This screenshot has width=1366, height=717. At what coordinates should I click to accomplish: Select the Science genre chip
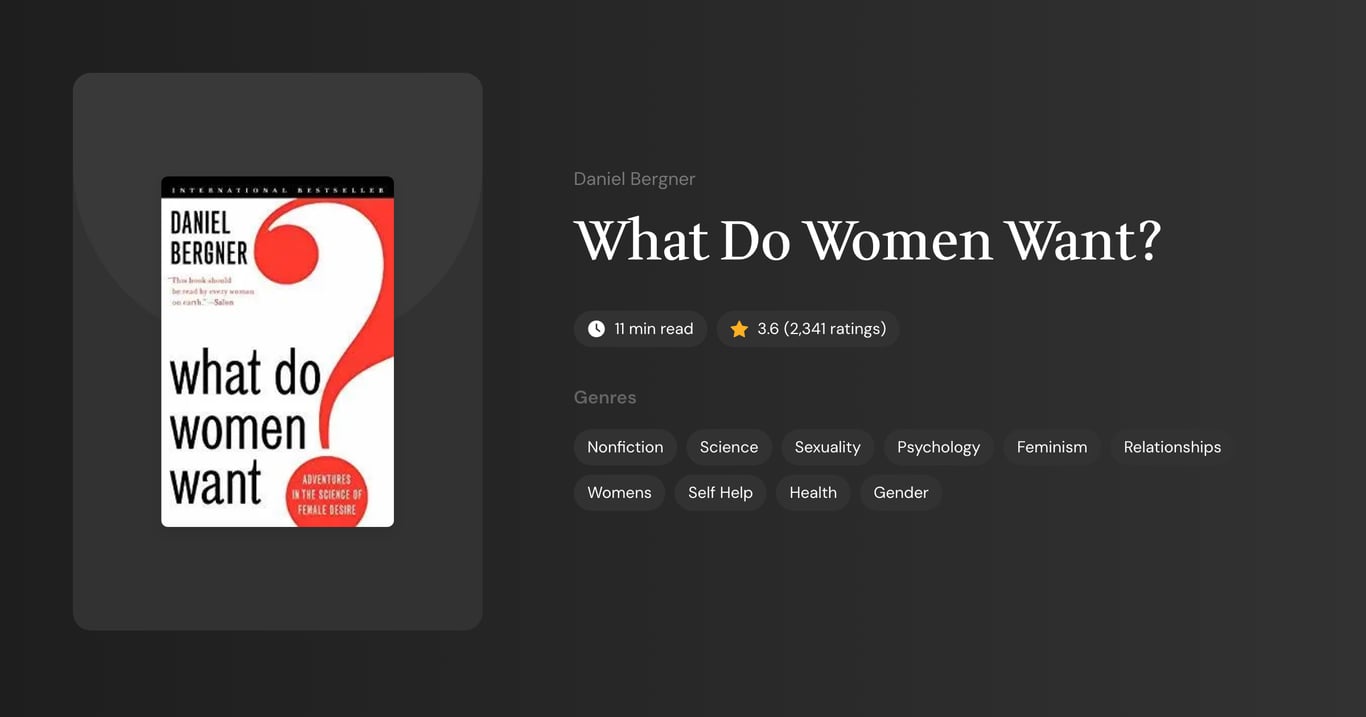pos(728,447)
